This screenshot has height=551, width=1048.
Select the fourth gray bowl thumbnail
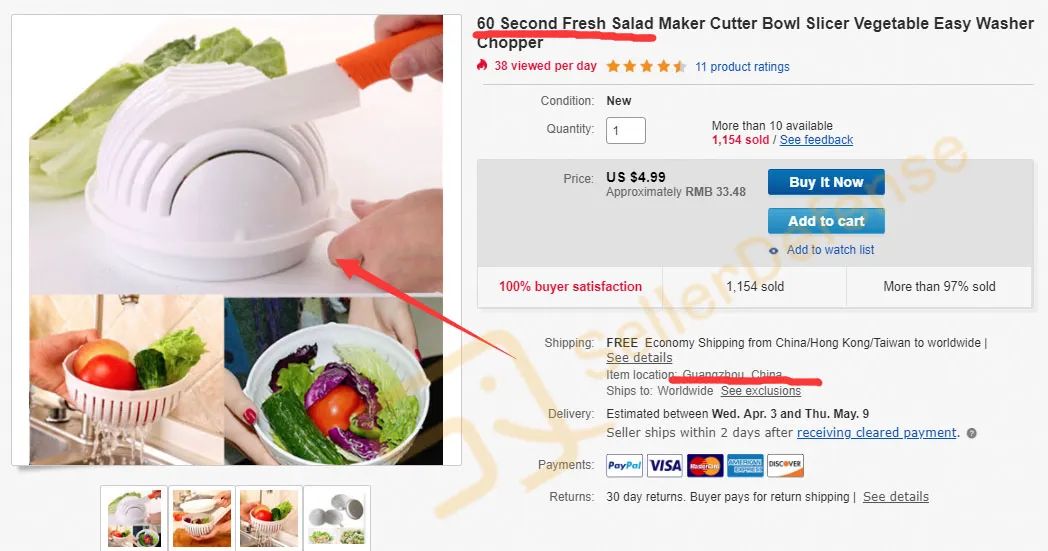point(337,519)
